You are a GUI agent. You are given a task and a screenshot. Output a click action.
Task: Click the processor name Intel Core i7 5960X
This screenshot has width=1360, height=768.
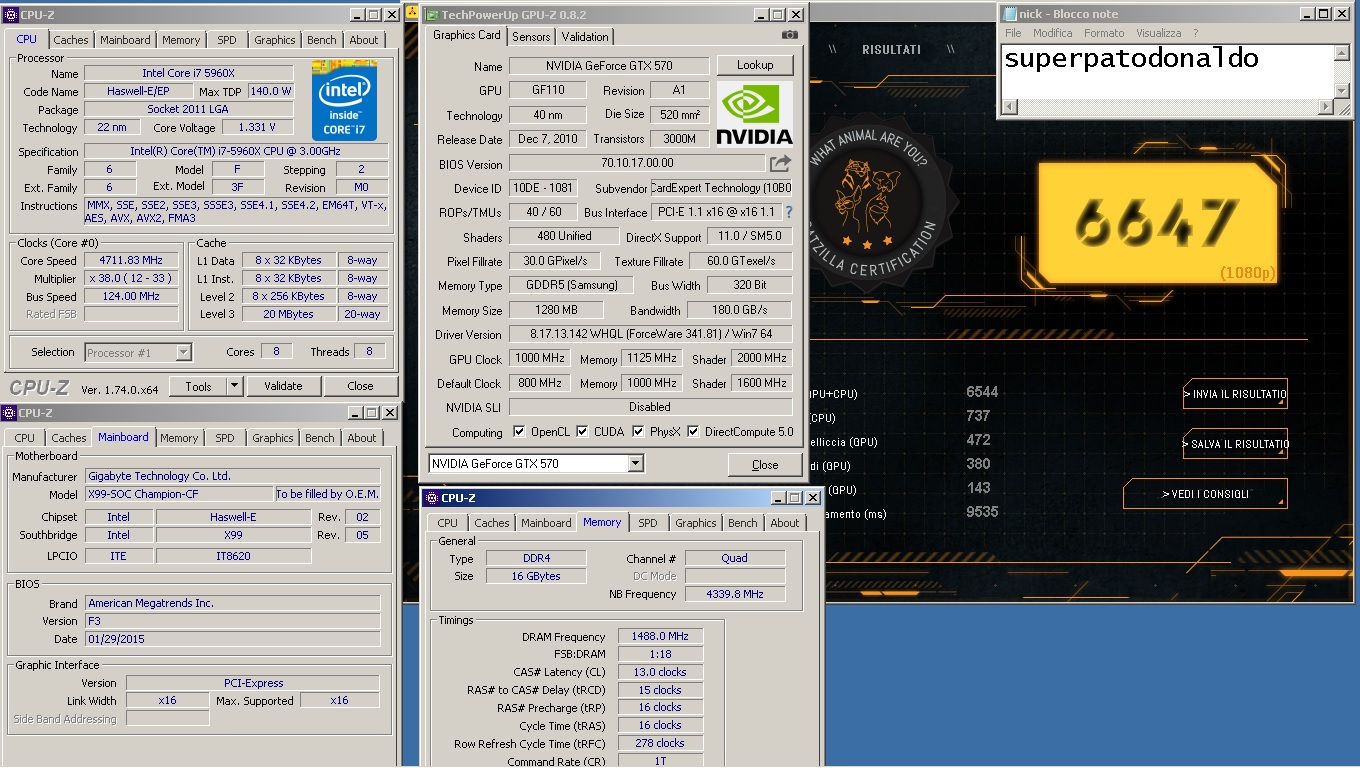(x=189, y=74)
